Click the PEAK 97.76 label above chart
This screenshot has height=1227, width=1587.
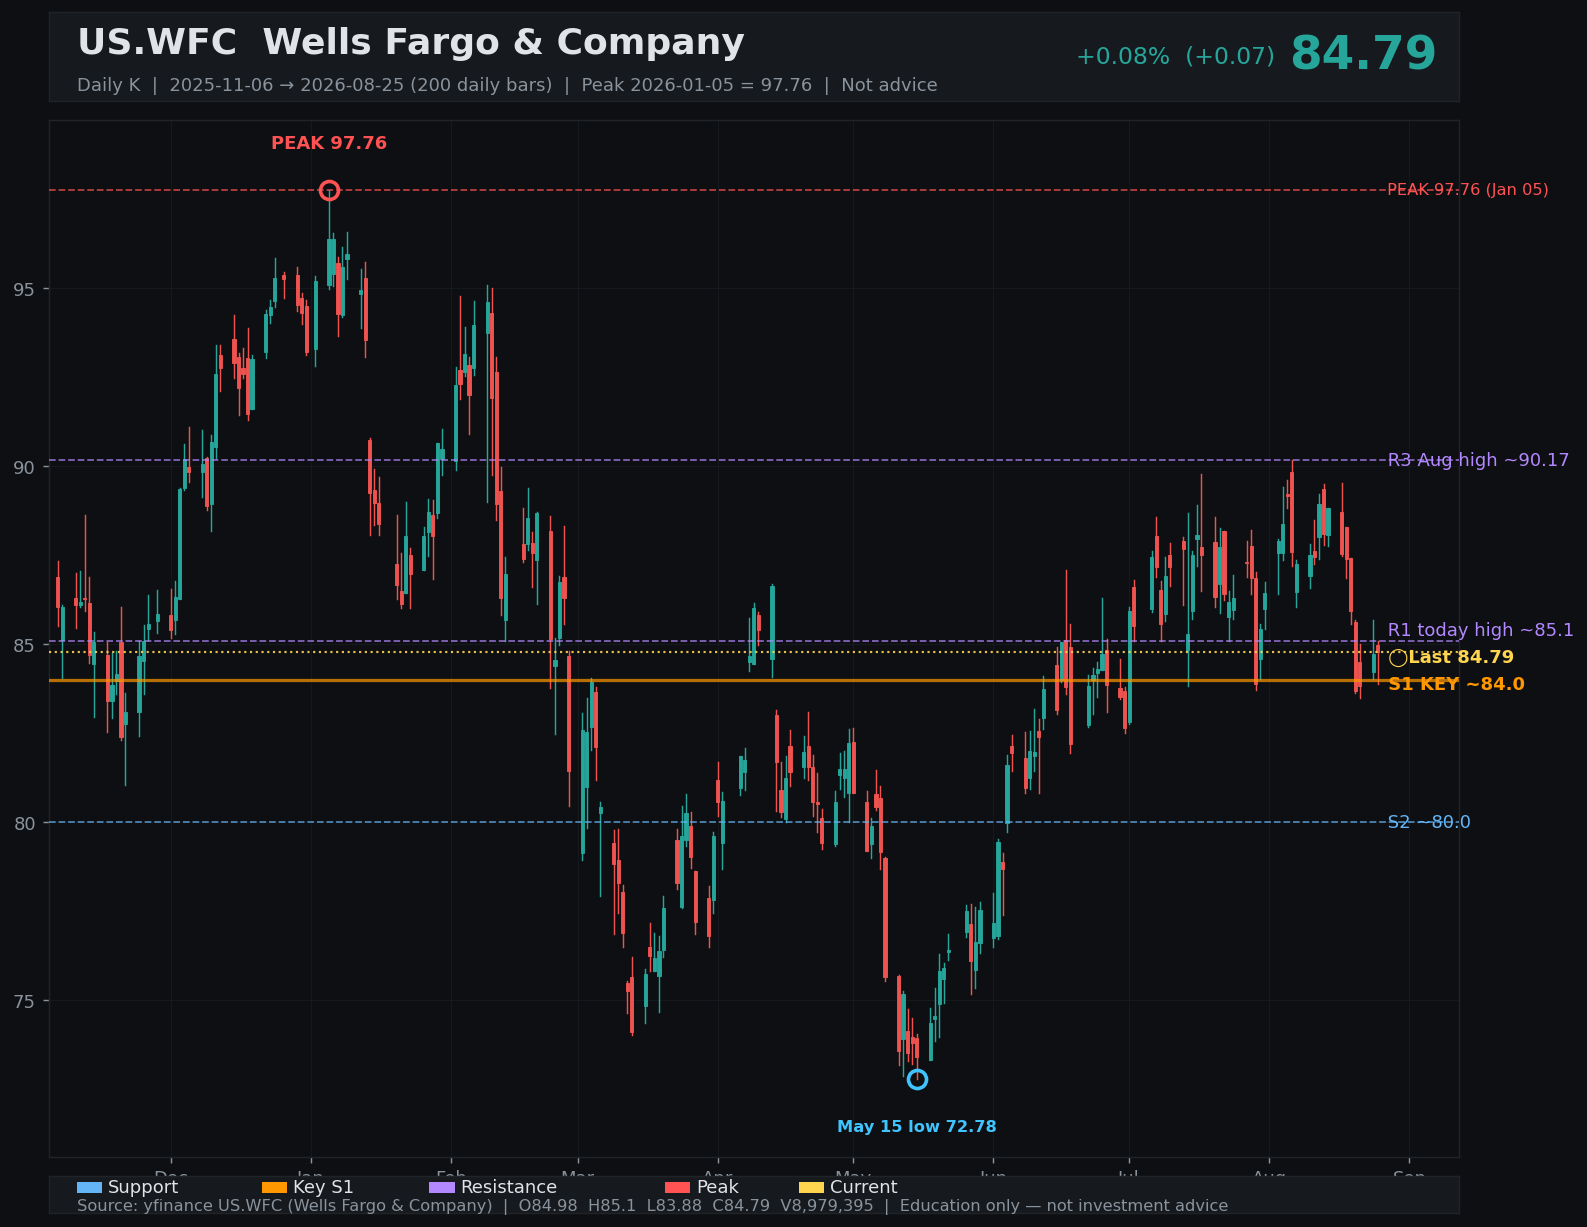click(329, 143)
